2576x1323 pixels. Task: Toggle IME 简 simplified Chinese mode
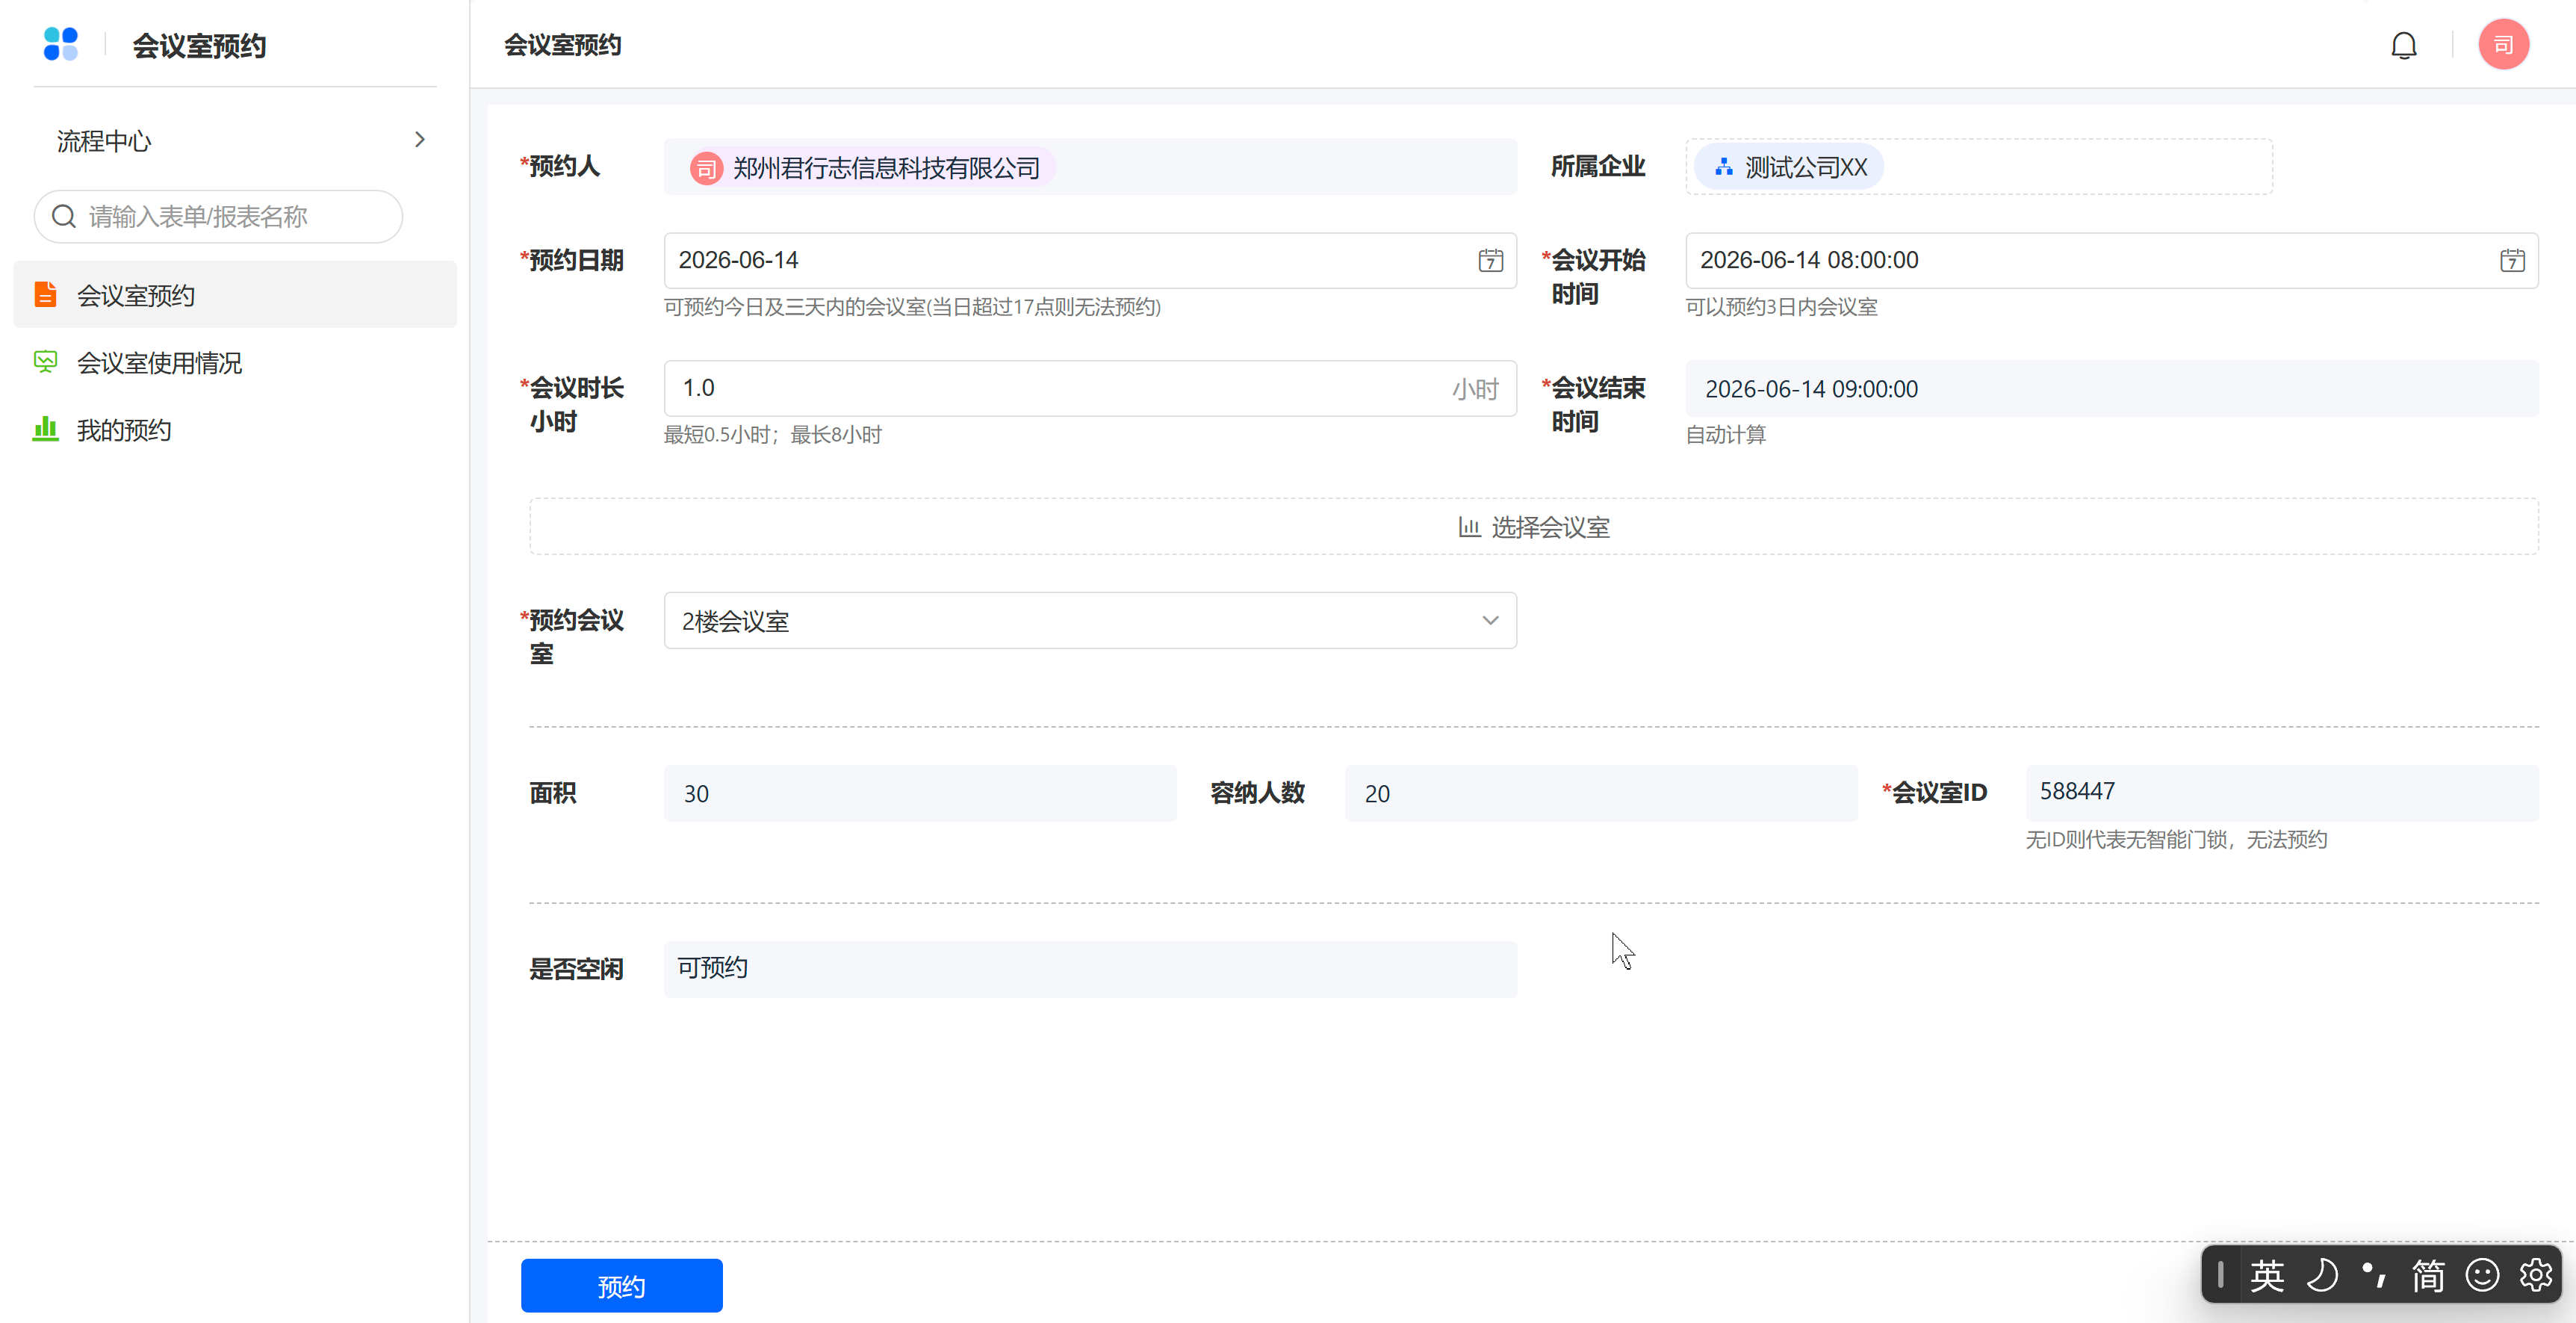(x=2428, y=1275)
